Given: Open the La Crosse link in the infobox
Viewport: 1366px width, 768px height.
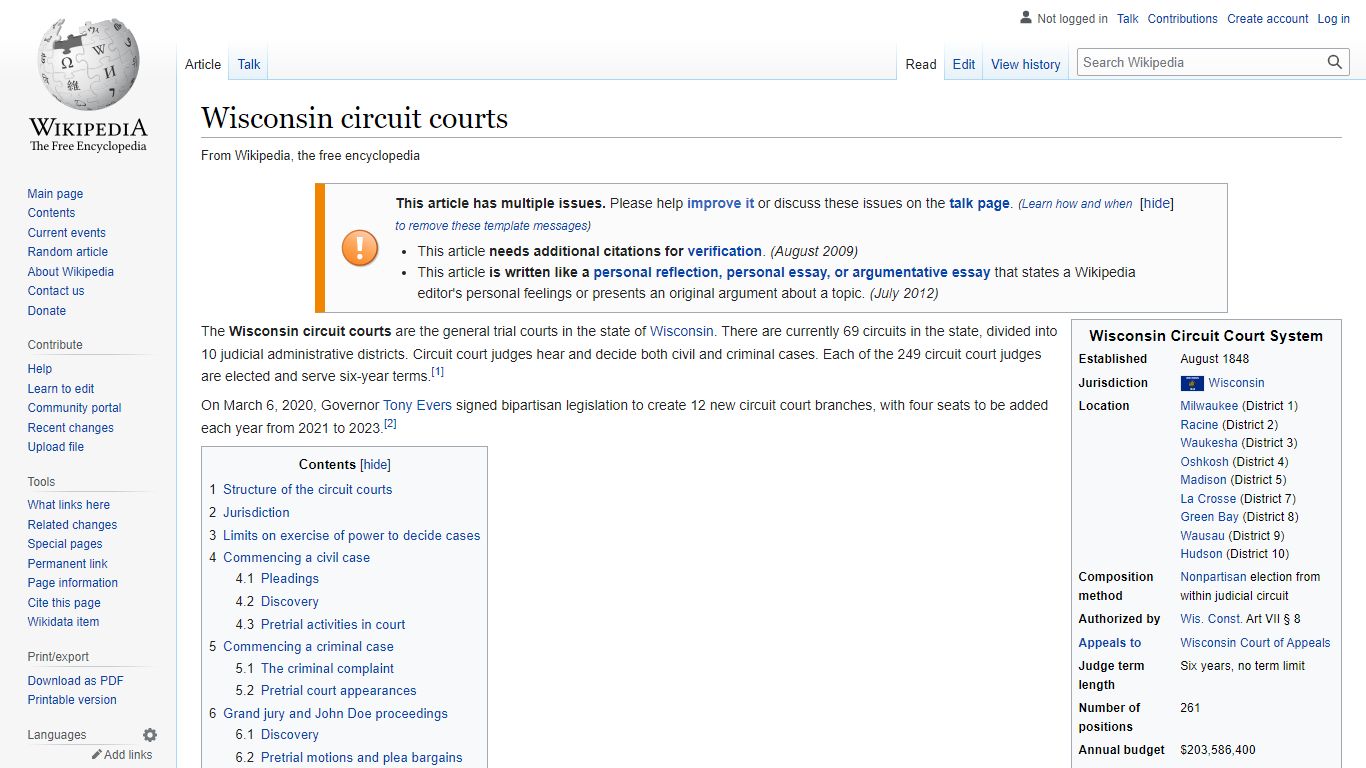Looking at the screenshot, I should tap(1208, 498).
